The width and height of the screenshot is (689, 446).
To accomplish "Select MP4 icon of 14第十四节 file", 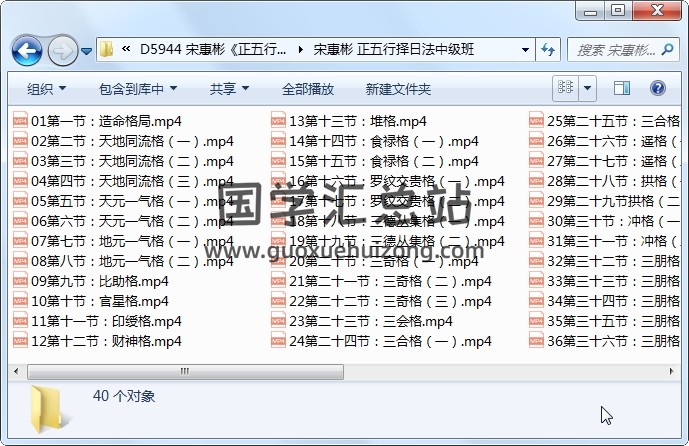I will tap(278, 141).
